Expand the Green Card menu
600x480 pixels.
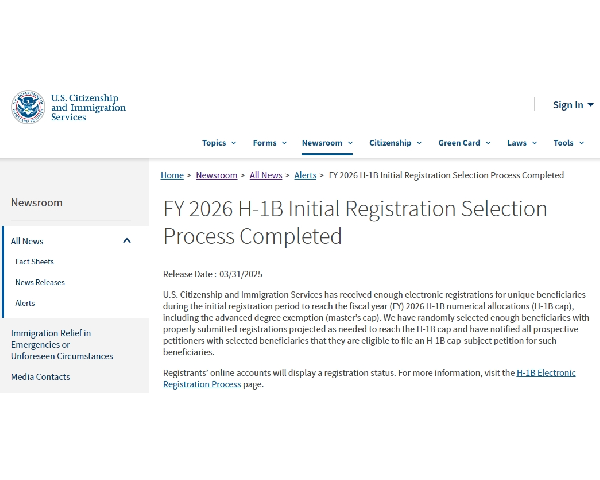464,143
